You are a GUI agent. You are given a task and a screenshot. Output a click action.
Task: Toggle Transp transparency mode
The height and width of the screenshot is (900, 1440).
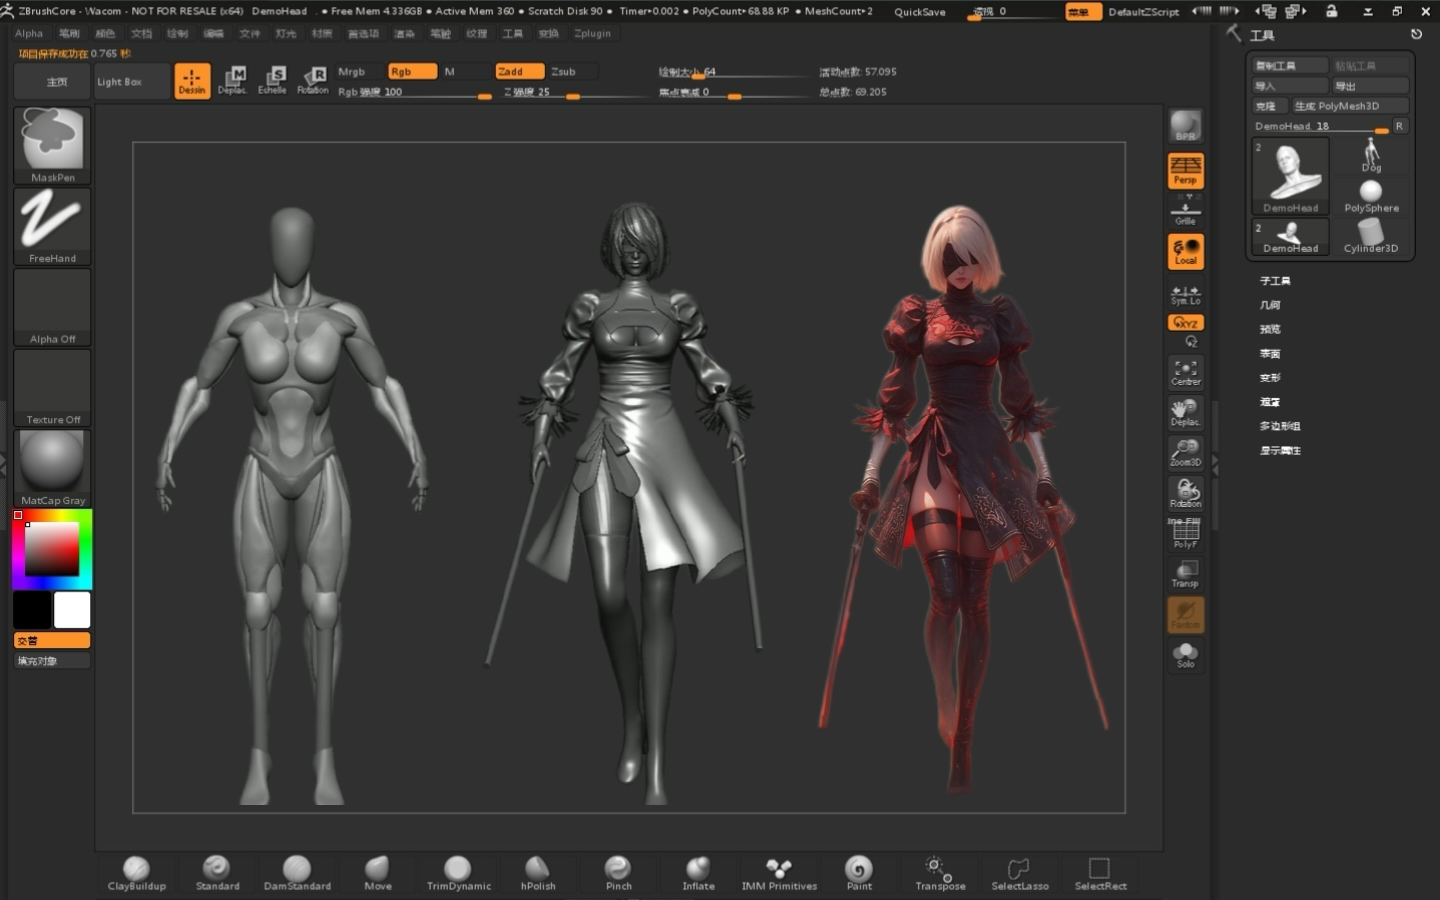[x=1186, y=574]
